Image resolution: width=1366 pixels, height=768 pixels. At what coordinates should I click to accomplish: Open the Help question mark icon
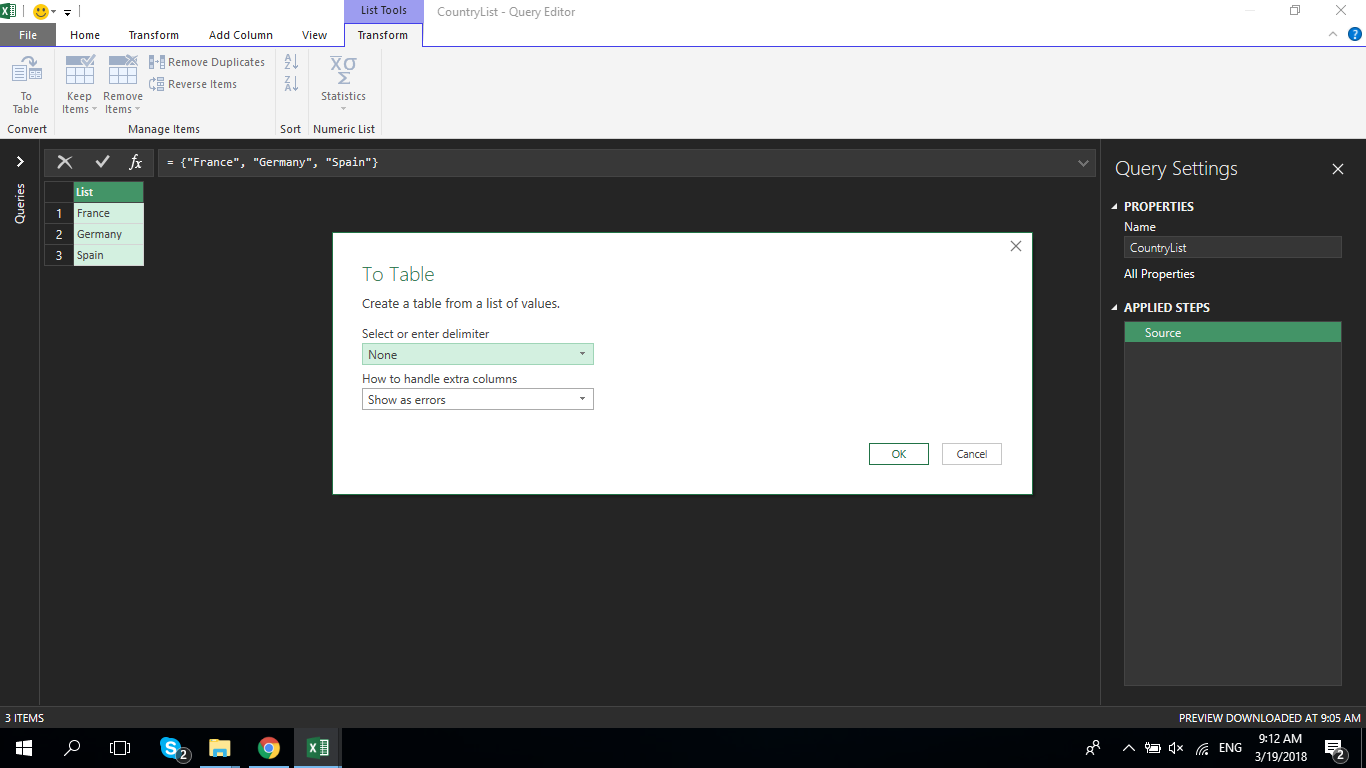tap(1354, 34)
